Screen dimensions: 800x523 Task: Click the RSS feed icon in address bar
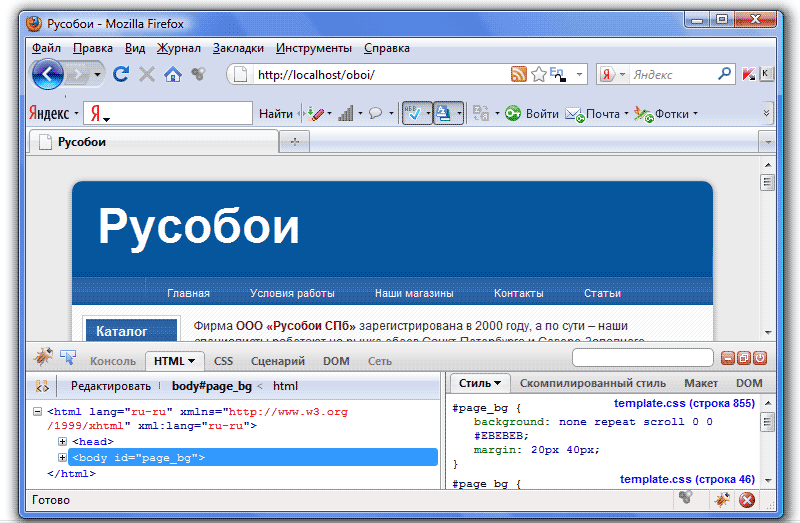[518, 74]
